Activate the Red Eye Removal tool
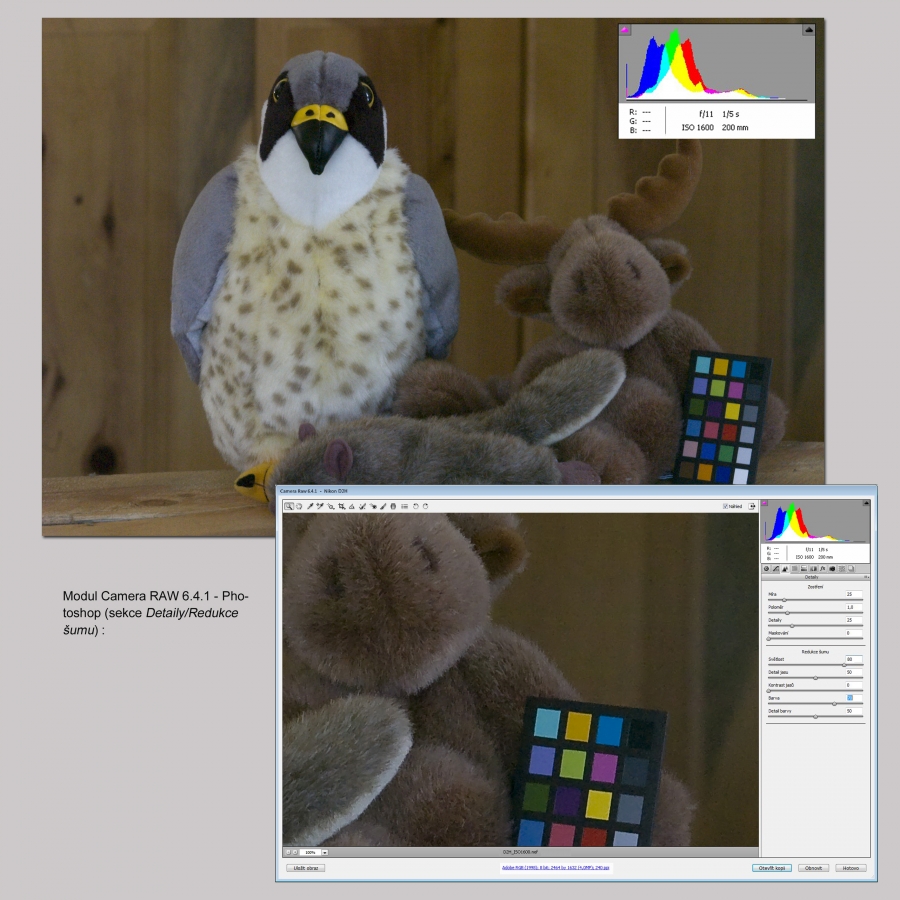Image resolution: width=900 pixels, height=900 pixels. 373,506
